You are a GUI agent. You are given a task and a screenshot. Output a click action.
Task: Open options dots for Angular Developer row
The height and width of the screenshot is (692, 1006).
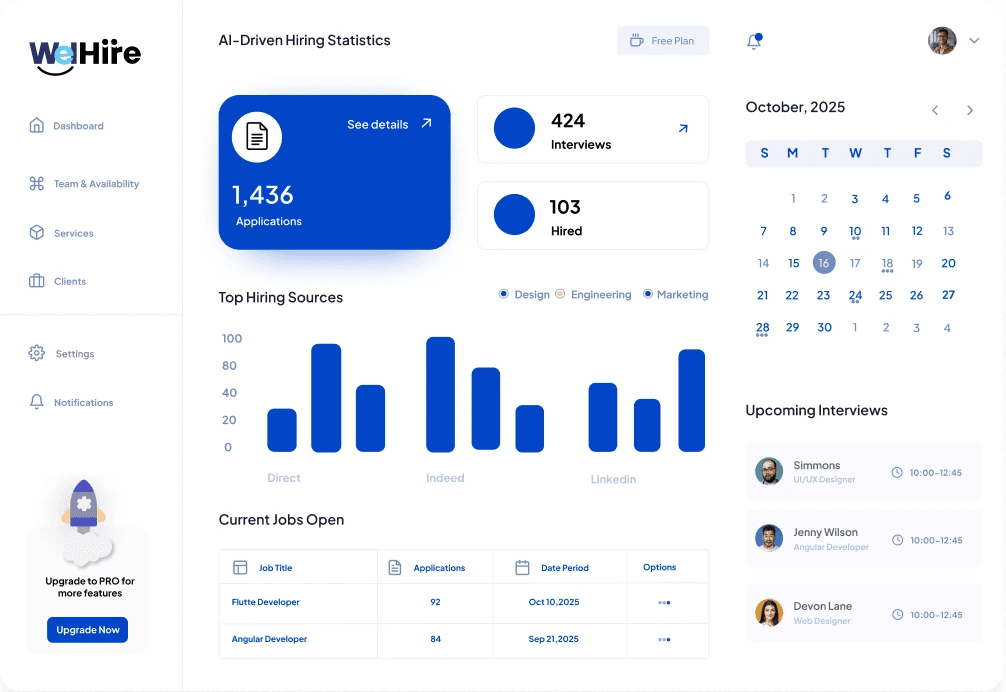(664, 639)
